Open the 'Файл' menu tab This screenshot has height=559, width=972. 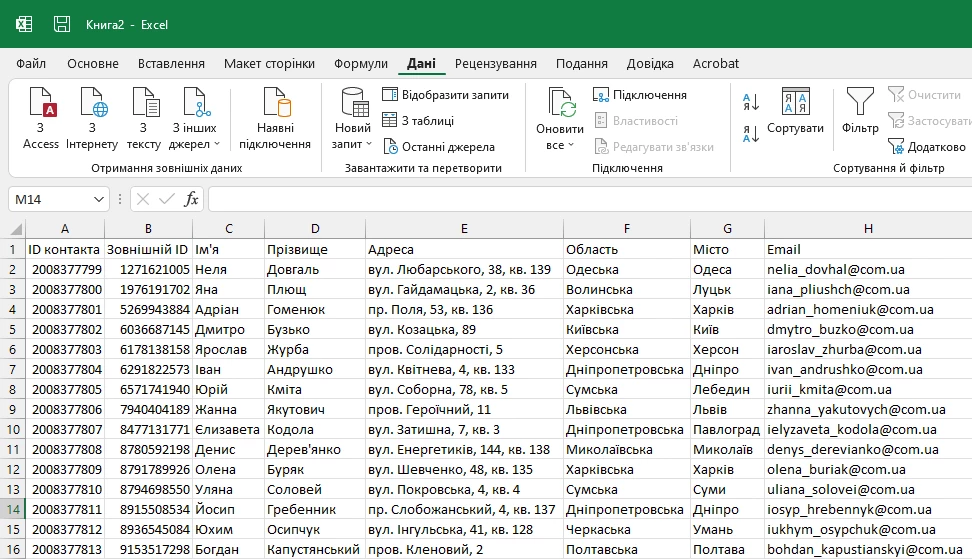pyautogui.click(x=31, y=63)
